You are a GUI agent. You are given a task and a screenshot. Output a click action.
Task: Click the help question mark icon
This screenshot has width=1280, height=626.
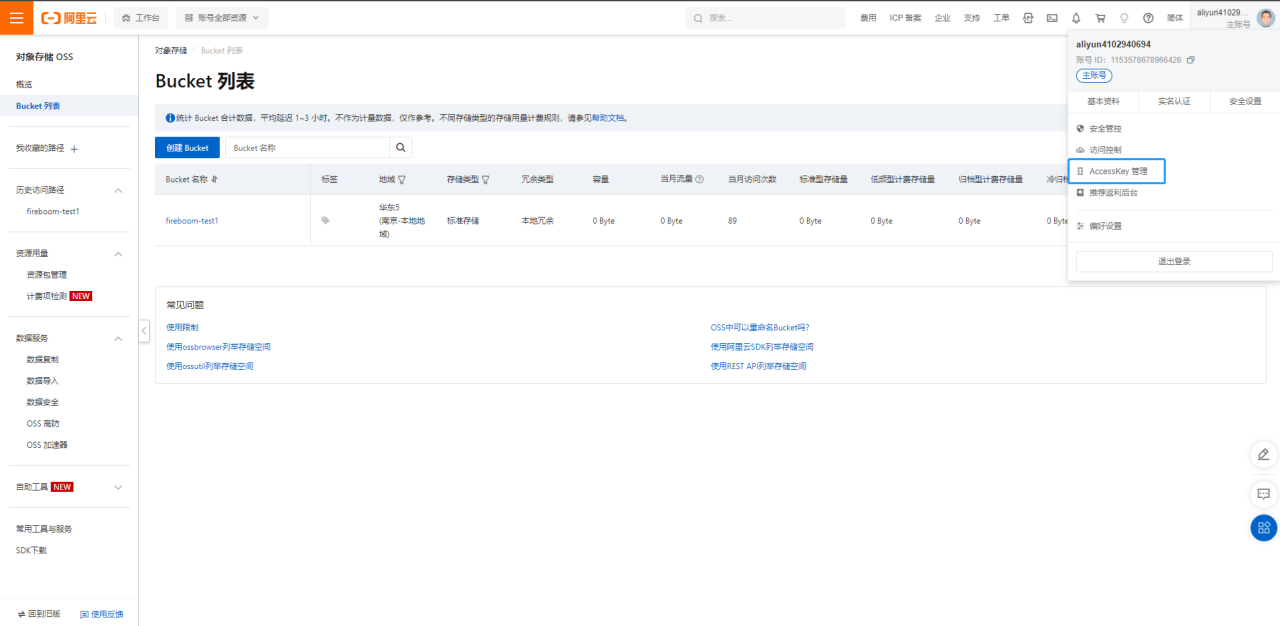click(1148, 18)
